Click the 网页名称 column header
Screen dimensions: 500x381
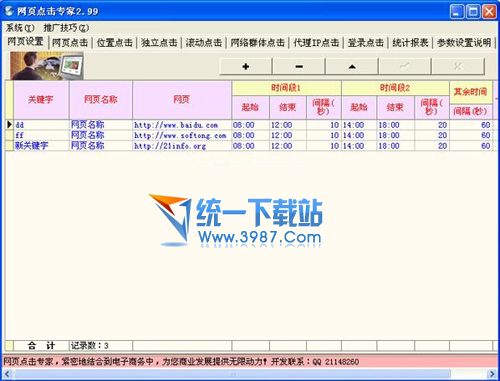click(x=101, y=99)
